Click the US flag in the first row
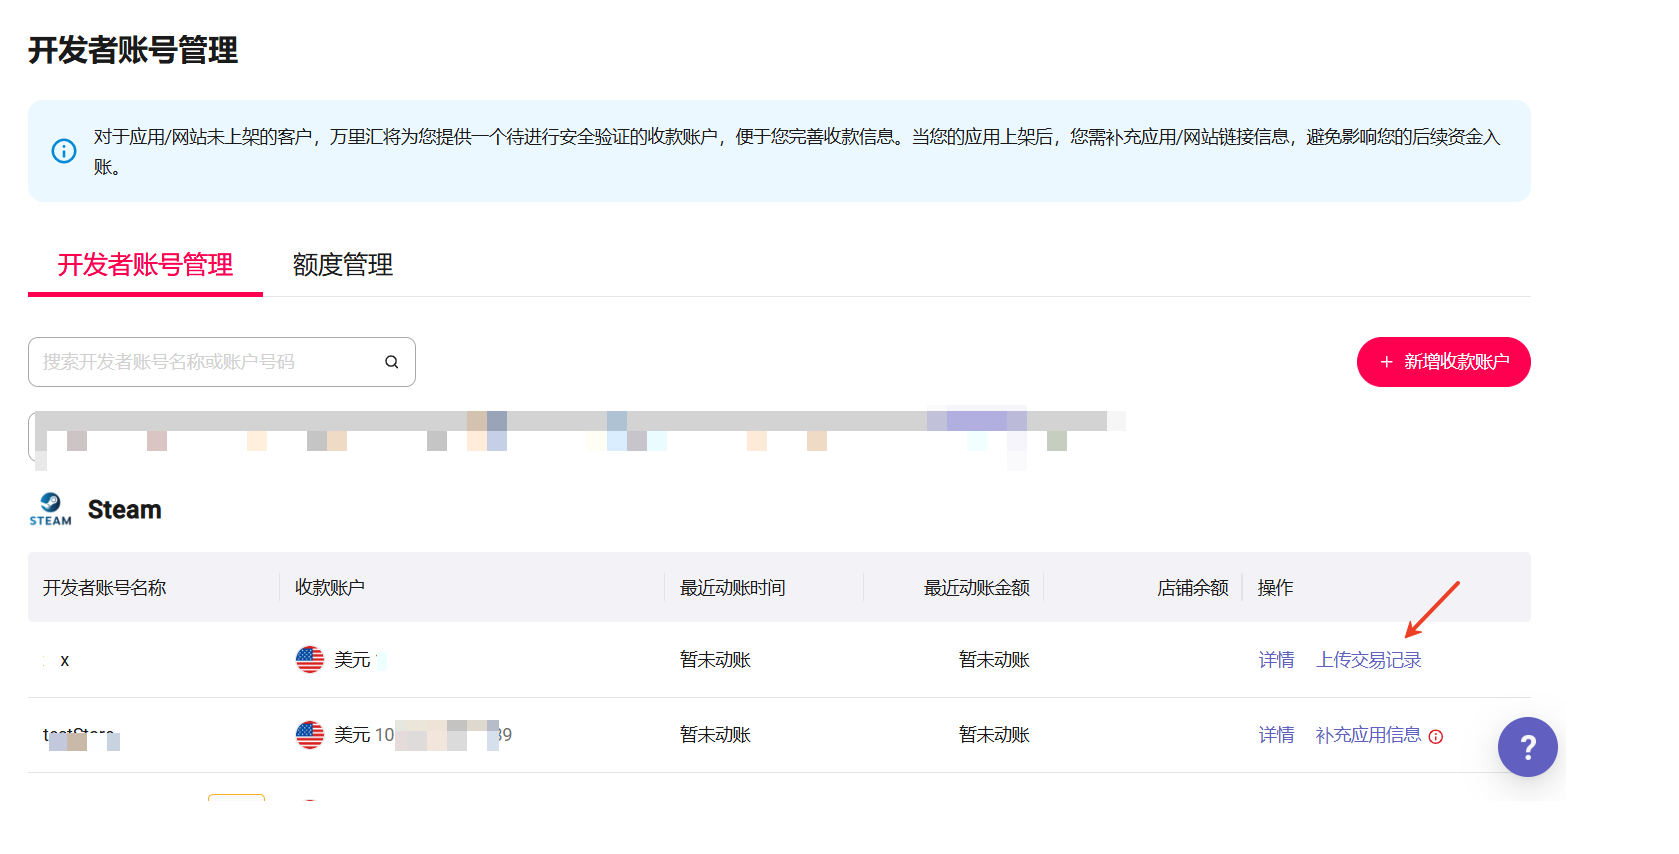 310,660
